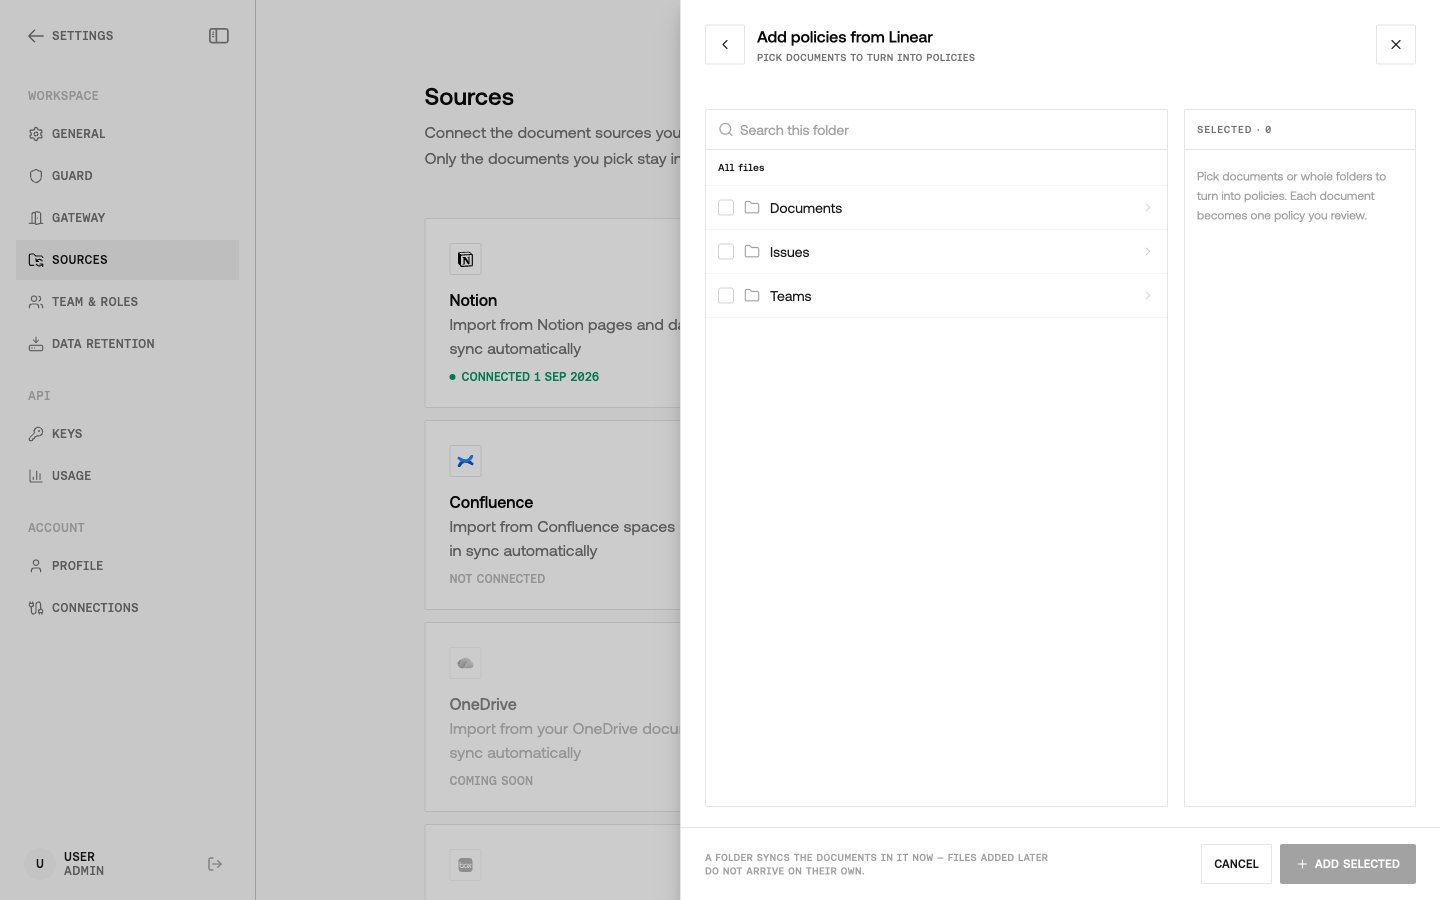The height and width of the screenshot is (900, 1440).
Task: Click the back arrow beside Settings
Action: 36,36
